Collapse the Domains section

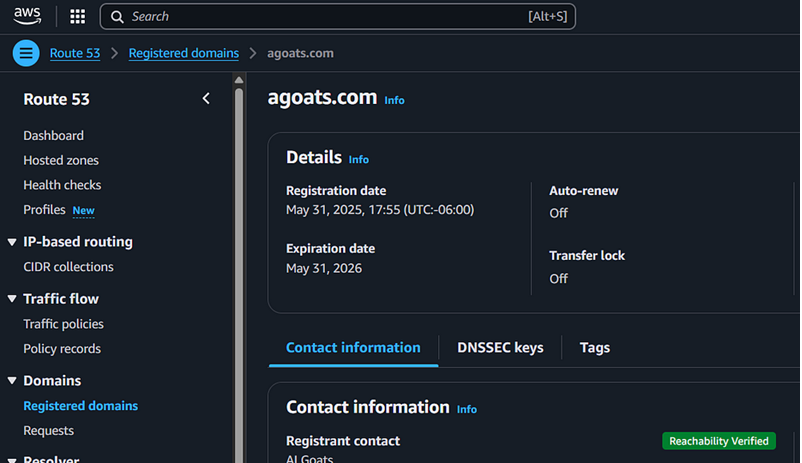pos(12,381)
